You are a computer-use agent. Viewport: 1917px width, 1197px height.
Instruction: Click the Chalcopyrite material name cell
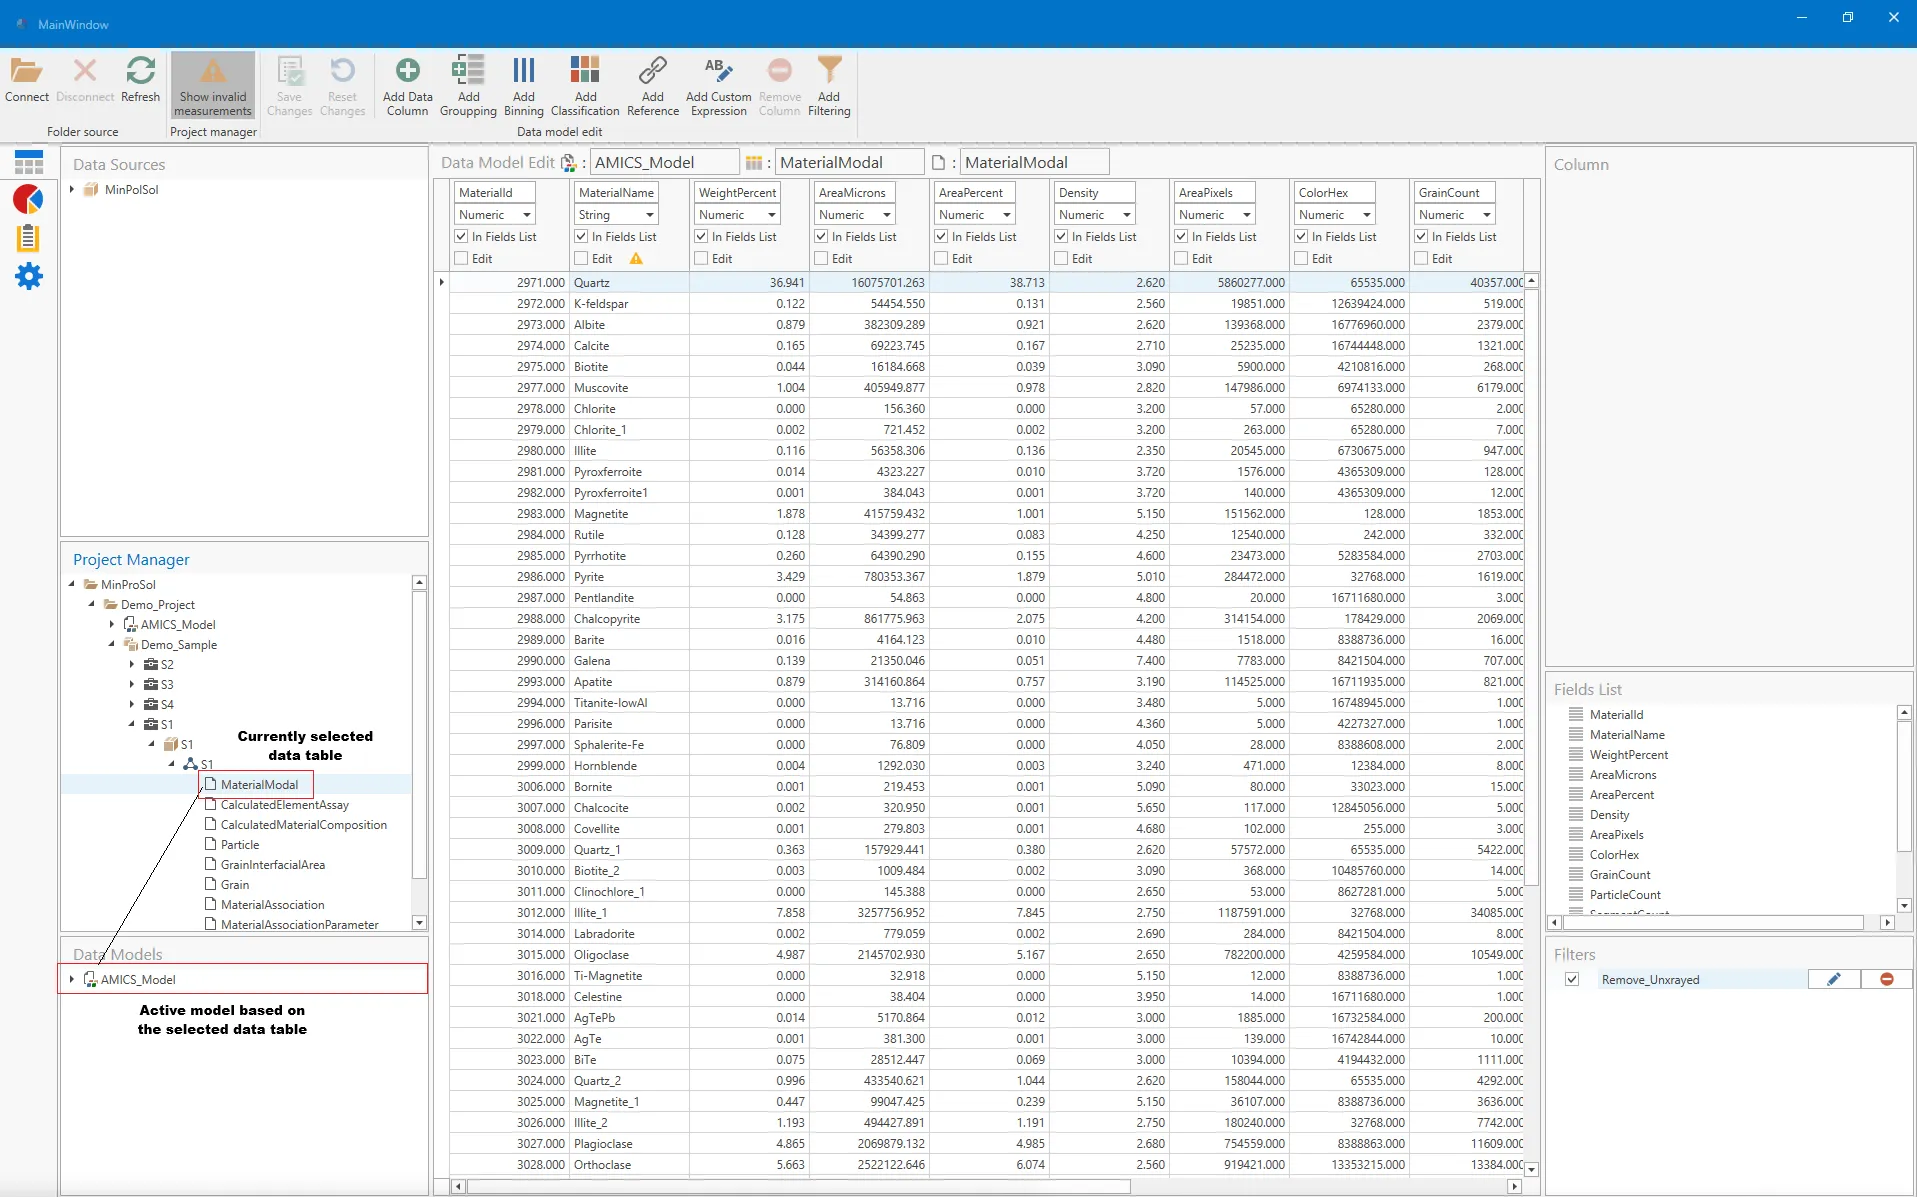coord(629,619)
